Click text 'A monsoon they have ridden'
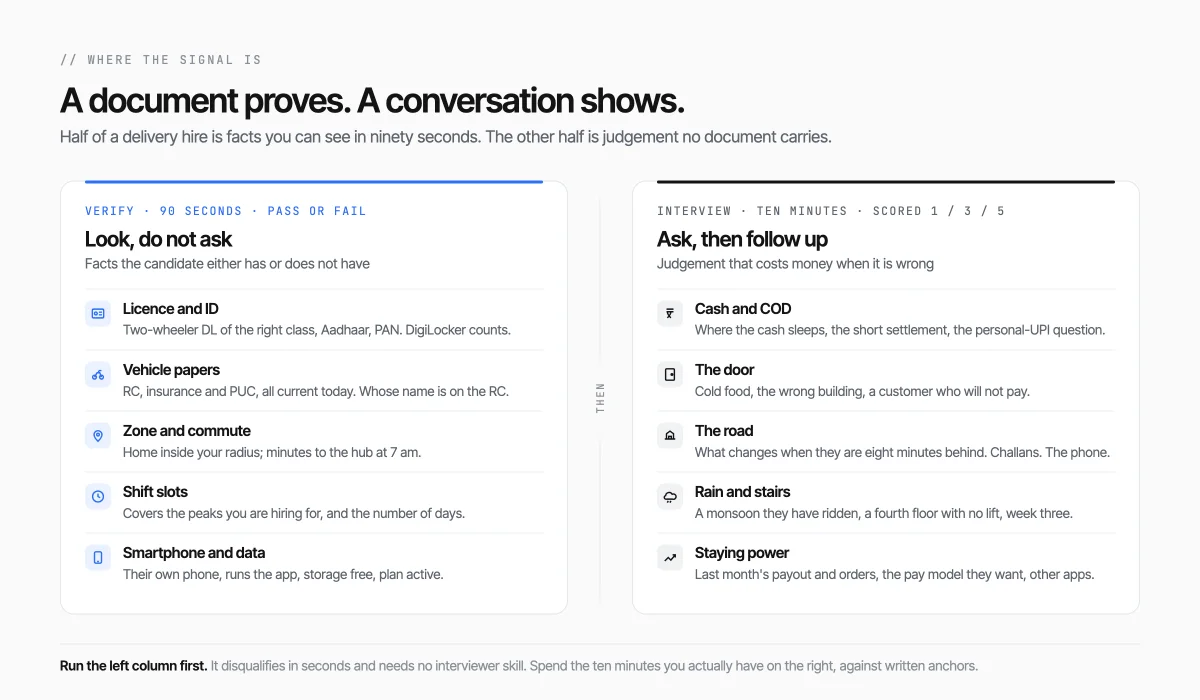Viewport: 1200px width, 700px height. coord(778,513)
